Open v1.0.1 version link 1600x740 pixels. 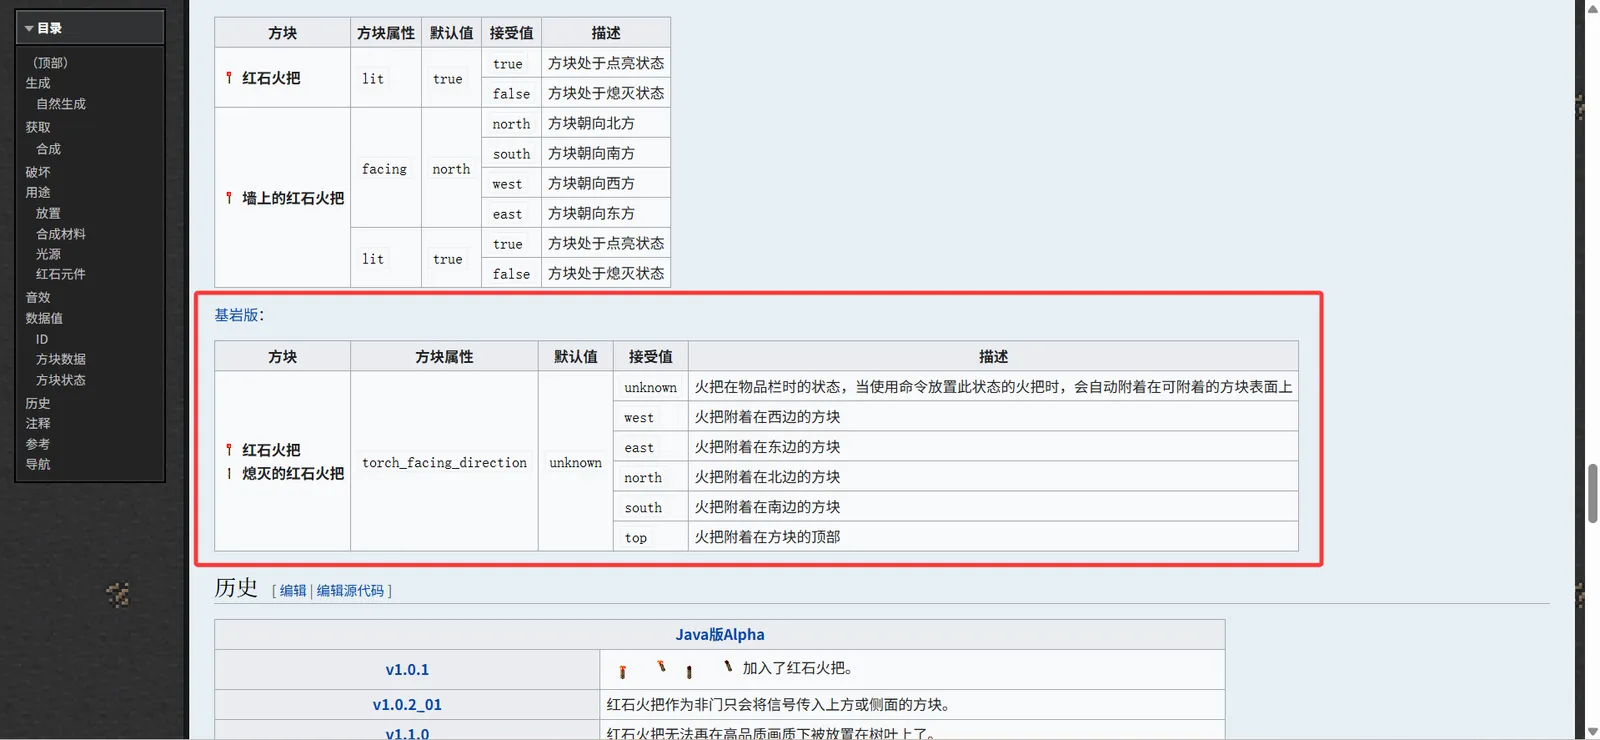407,670
